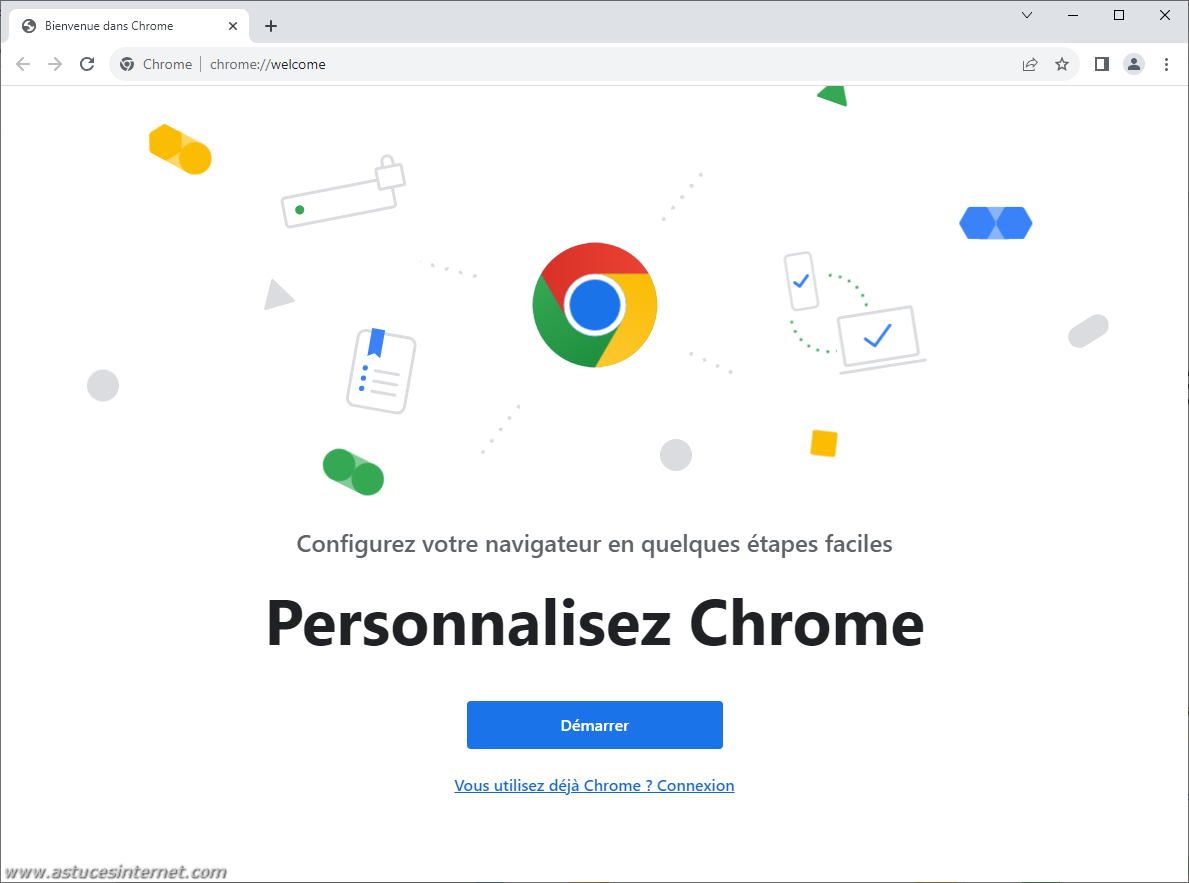Click the Personnalisez Chrome heading
This screenshot has width=1189, height=883.
coord(595,624)
